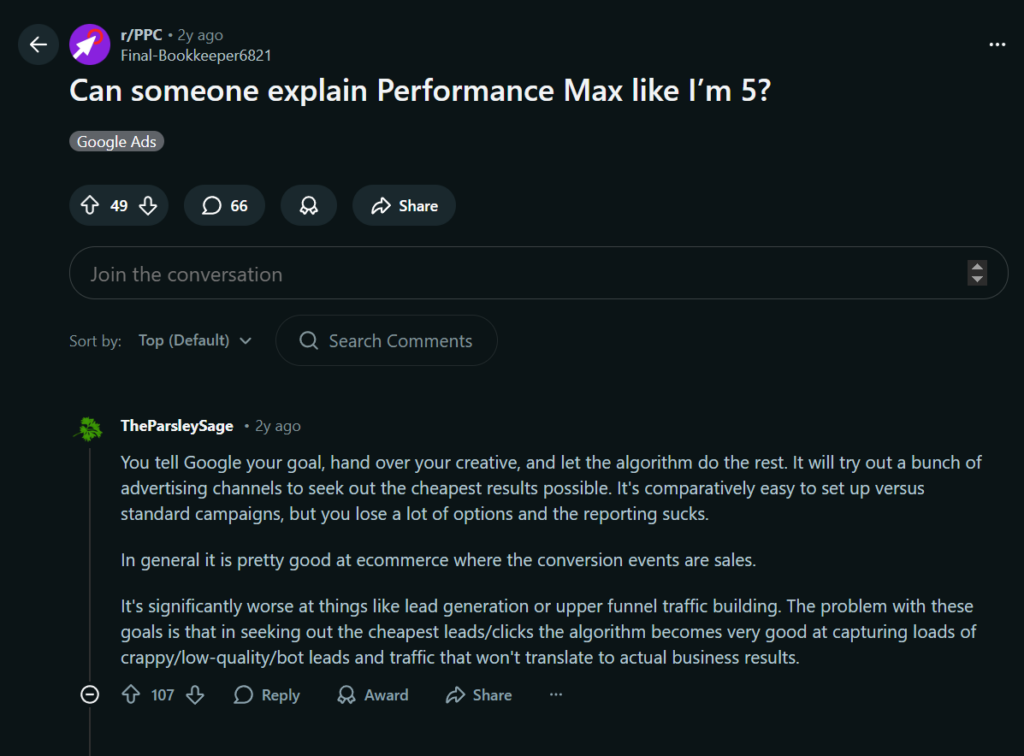Reply to TheParsleySage's comment
Image resolution: width=1024 pixels, height=756 pixels.
point(267,695)
